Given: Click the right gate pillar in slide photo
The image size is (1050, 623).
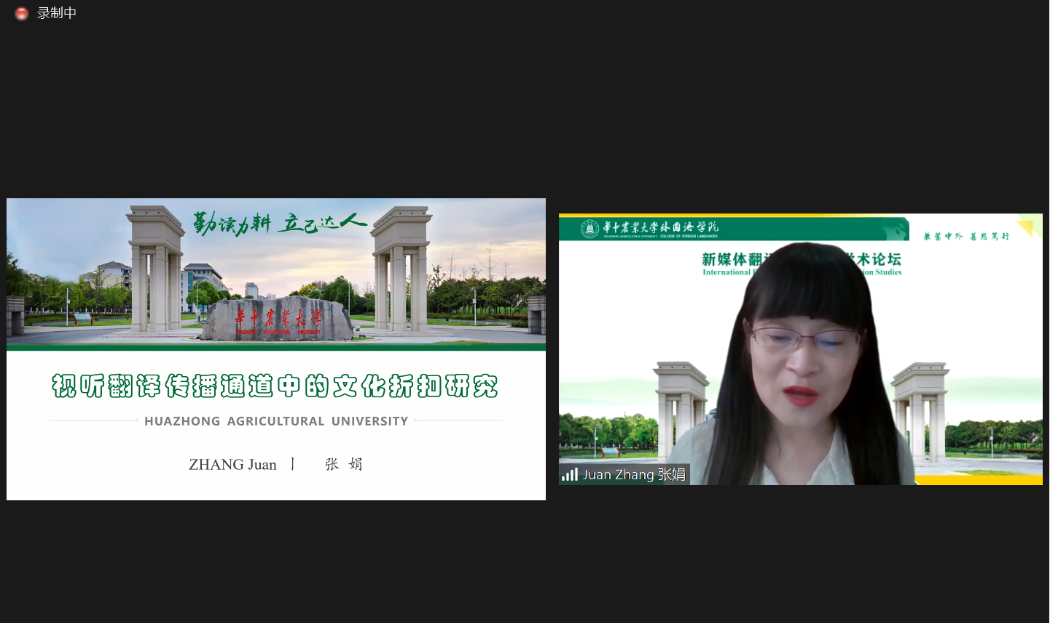Looking at the screenshot, I should click(x=400, y=268).
